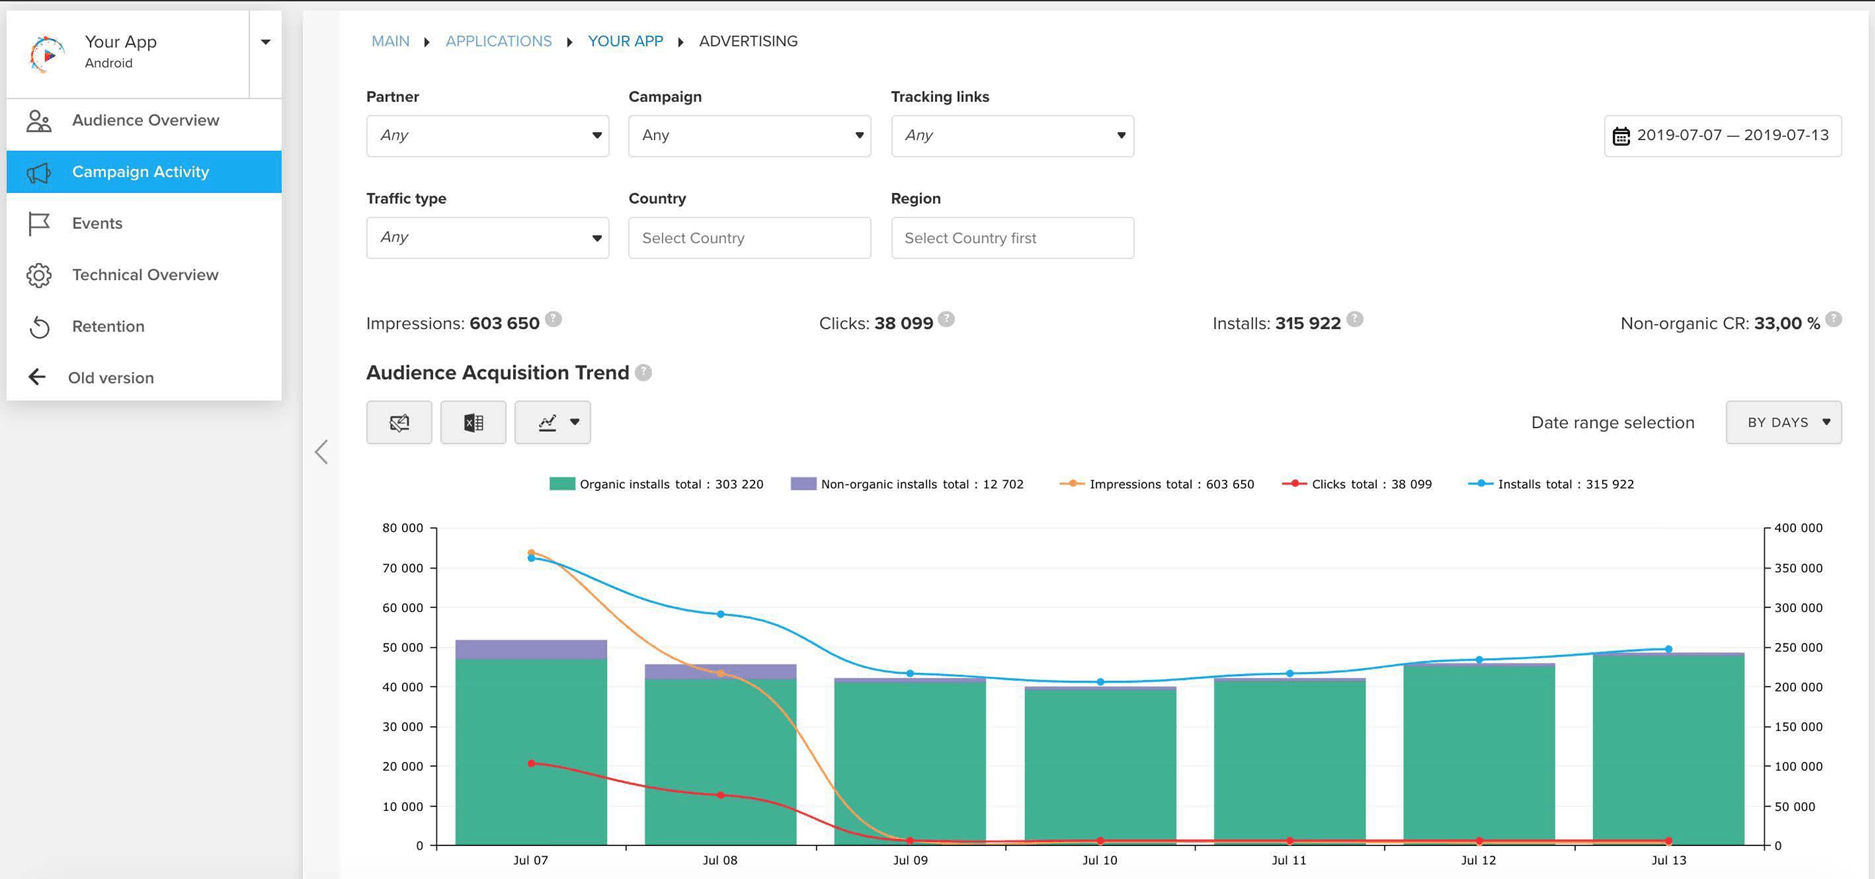Show help for Clicks metric

coord(946,319)
